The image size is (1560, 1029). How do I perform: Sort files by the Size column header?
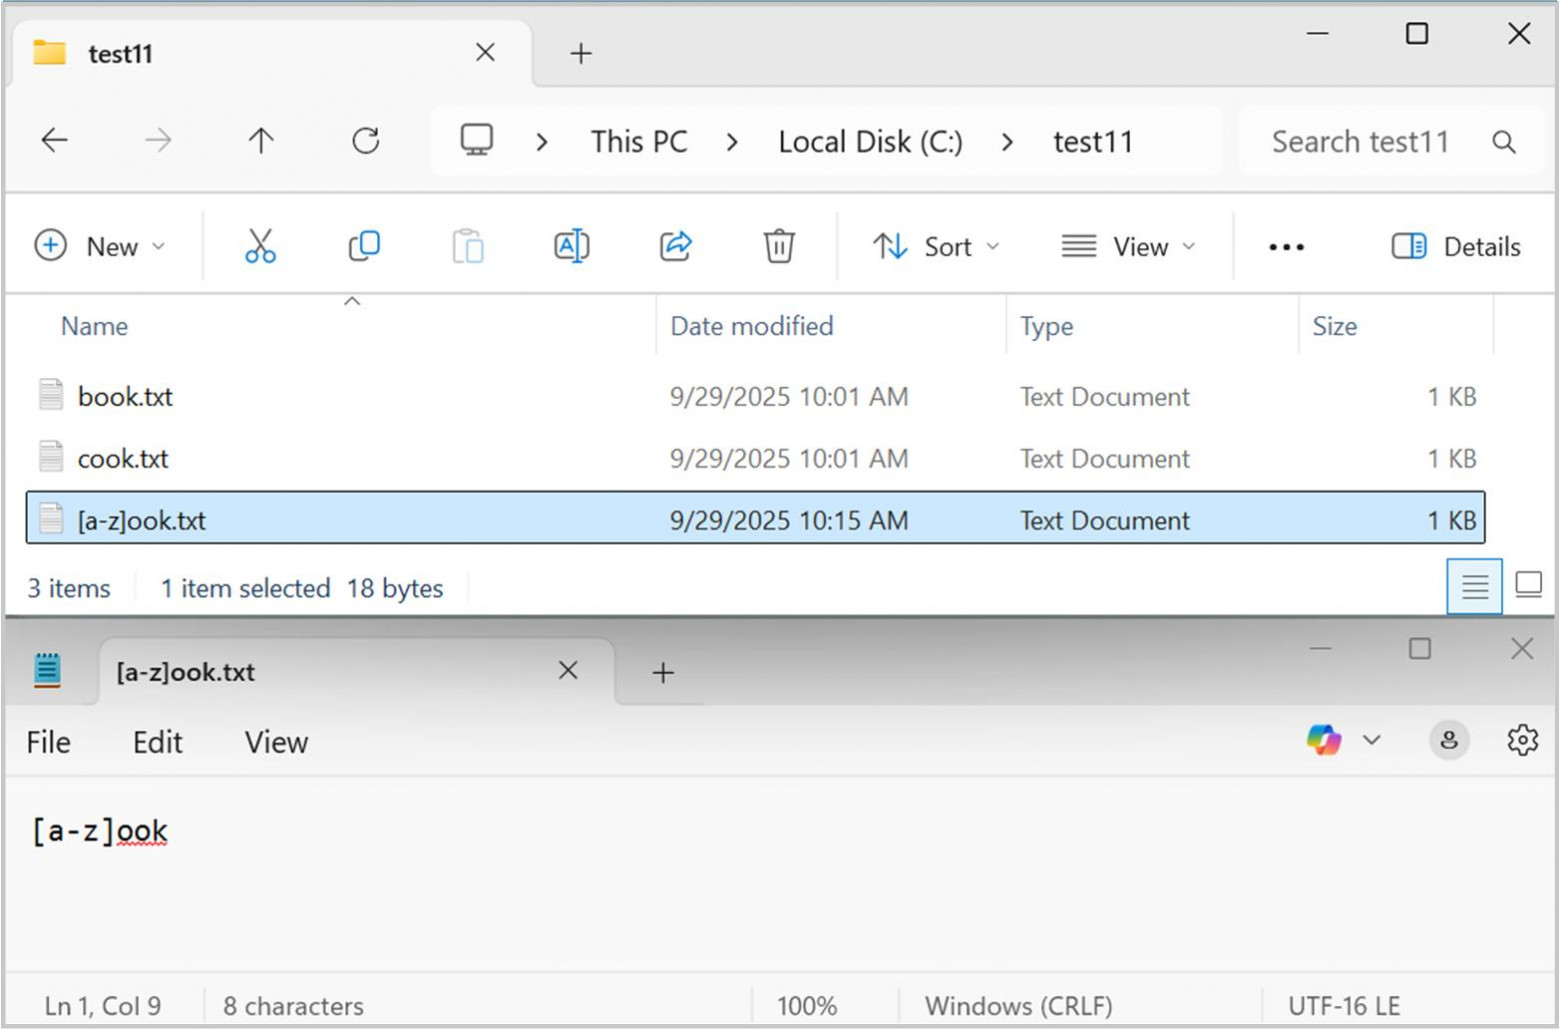(1334, 326)
